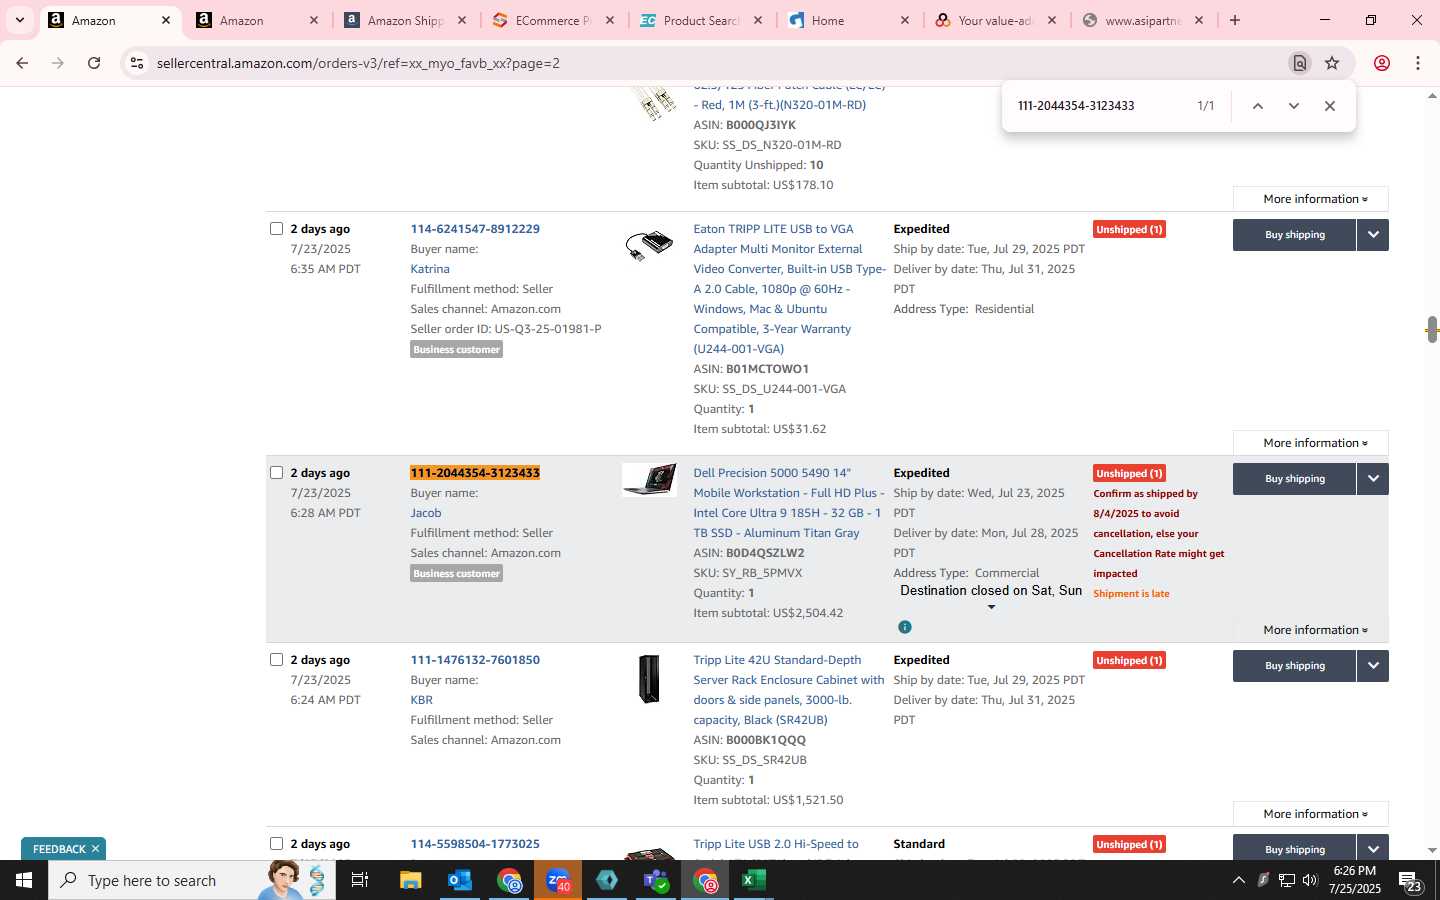Open Zoom from taskbar
Screen dimensions: 1440x900
click(x=558, y=880)
